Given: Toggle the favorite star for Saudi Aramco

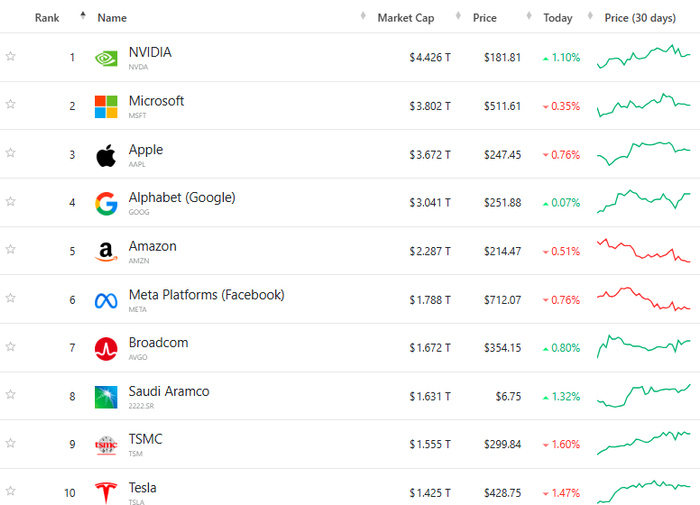Looking at the screenshot, I should pos(11,395).
